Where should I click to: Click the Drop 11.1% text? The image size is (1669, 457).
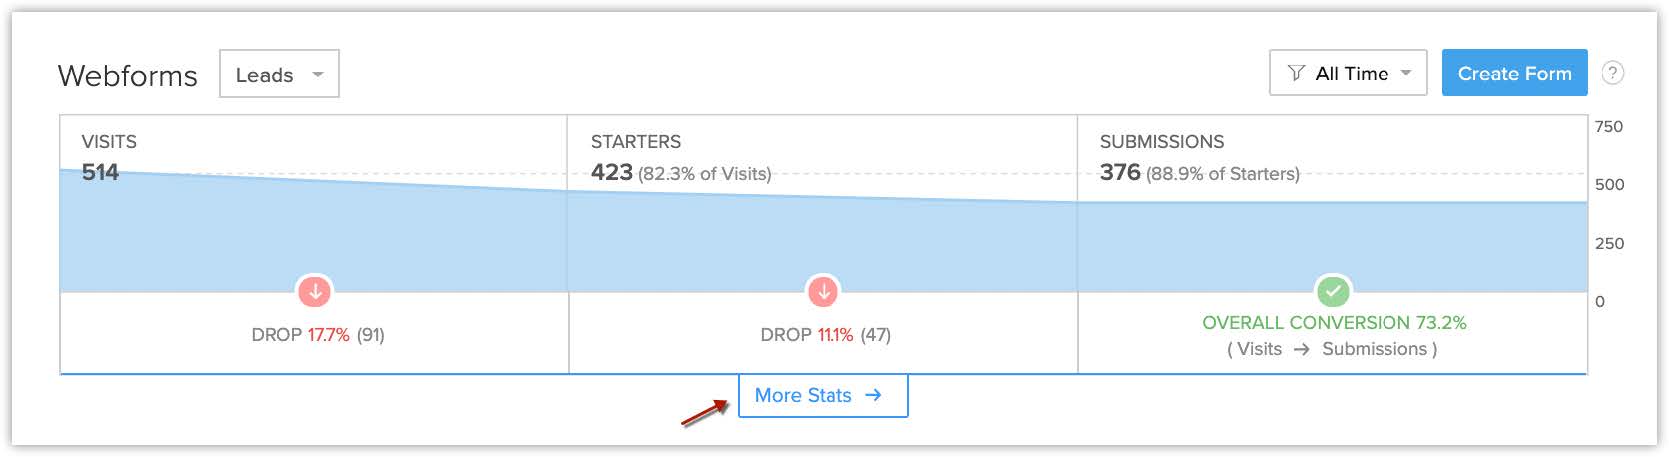pyautogui.click(x=825, y=334)
